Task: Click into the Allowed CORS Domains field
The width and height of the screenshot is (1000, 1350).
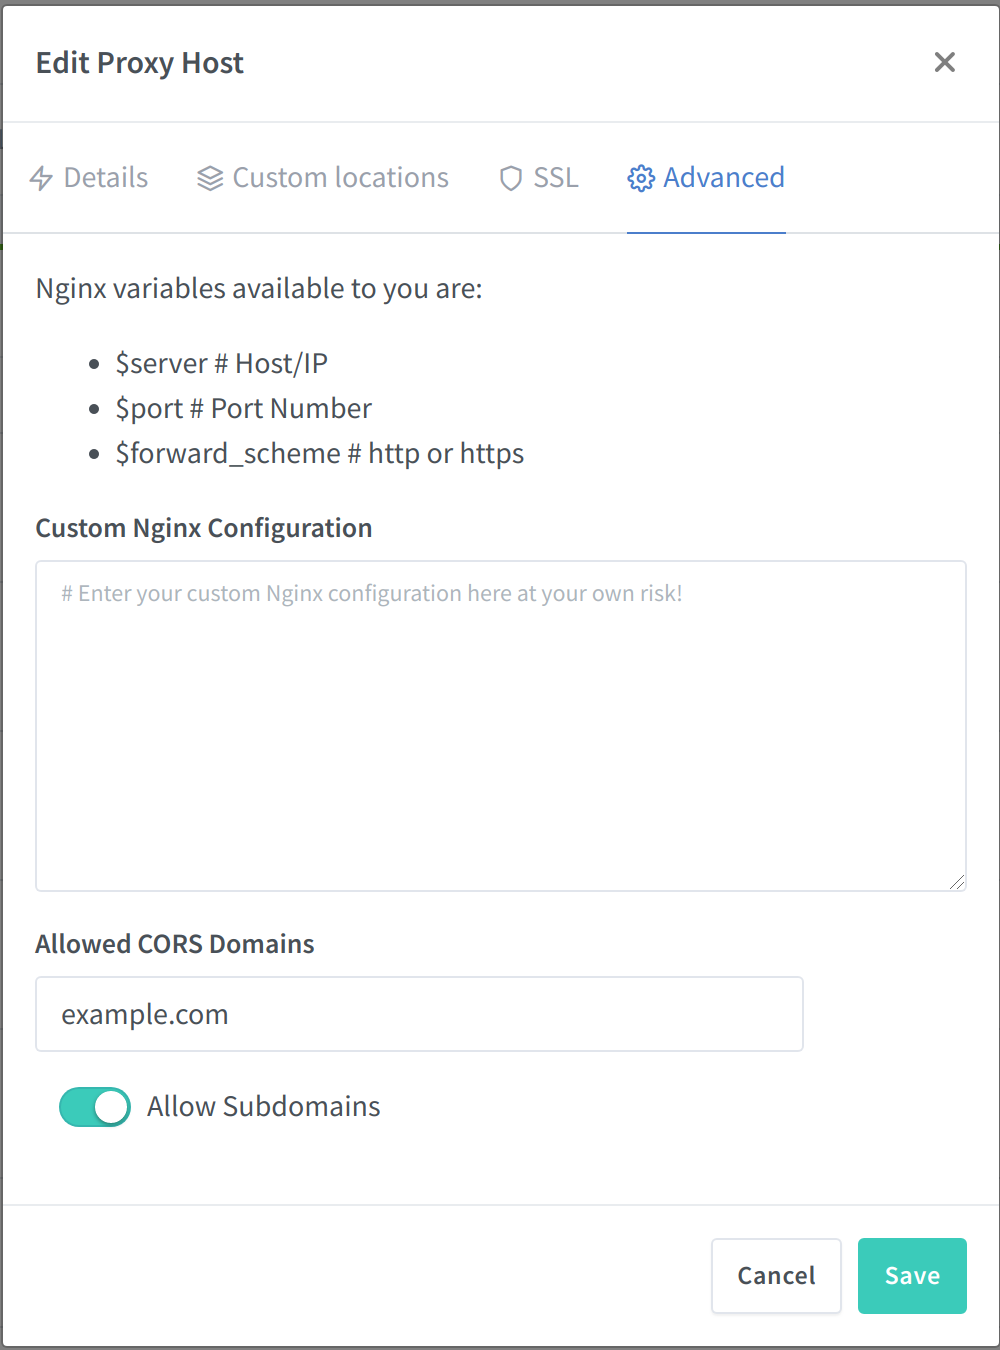Action: [x=419, y=1014]
